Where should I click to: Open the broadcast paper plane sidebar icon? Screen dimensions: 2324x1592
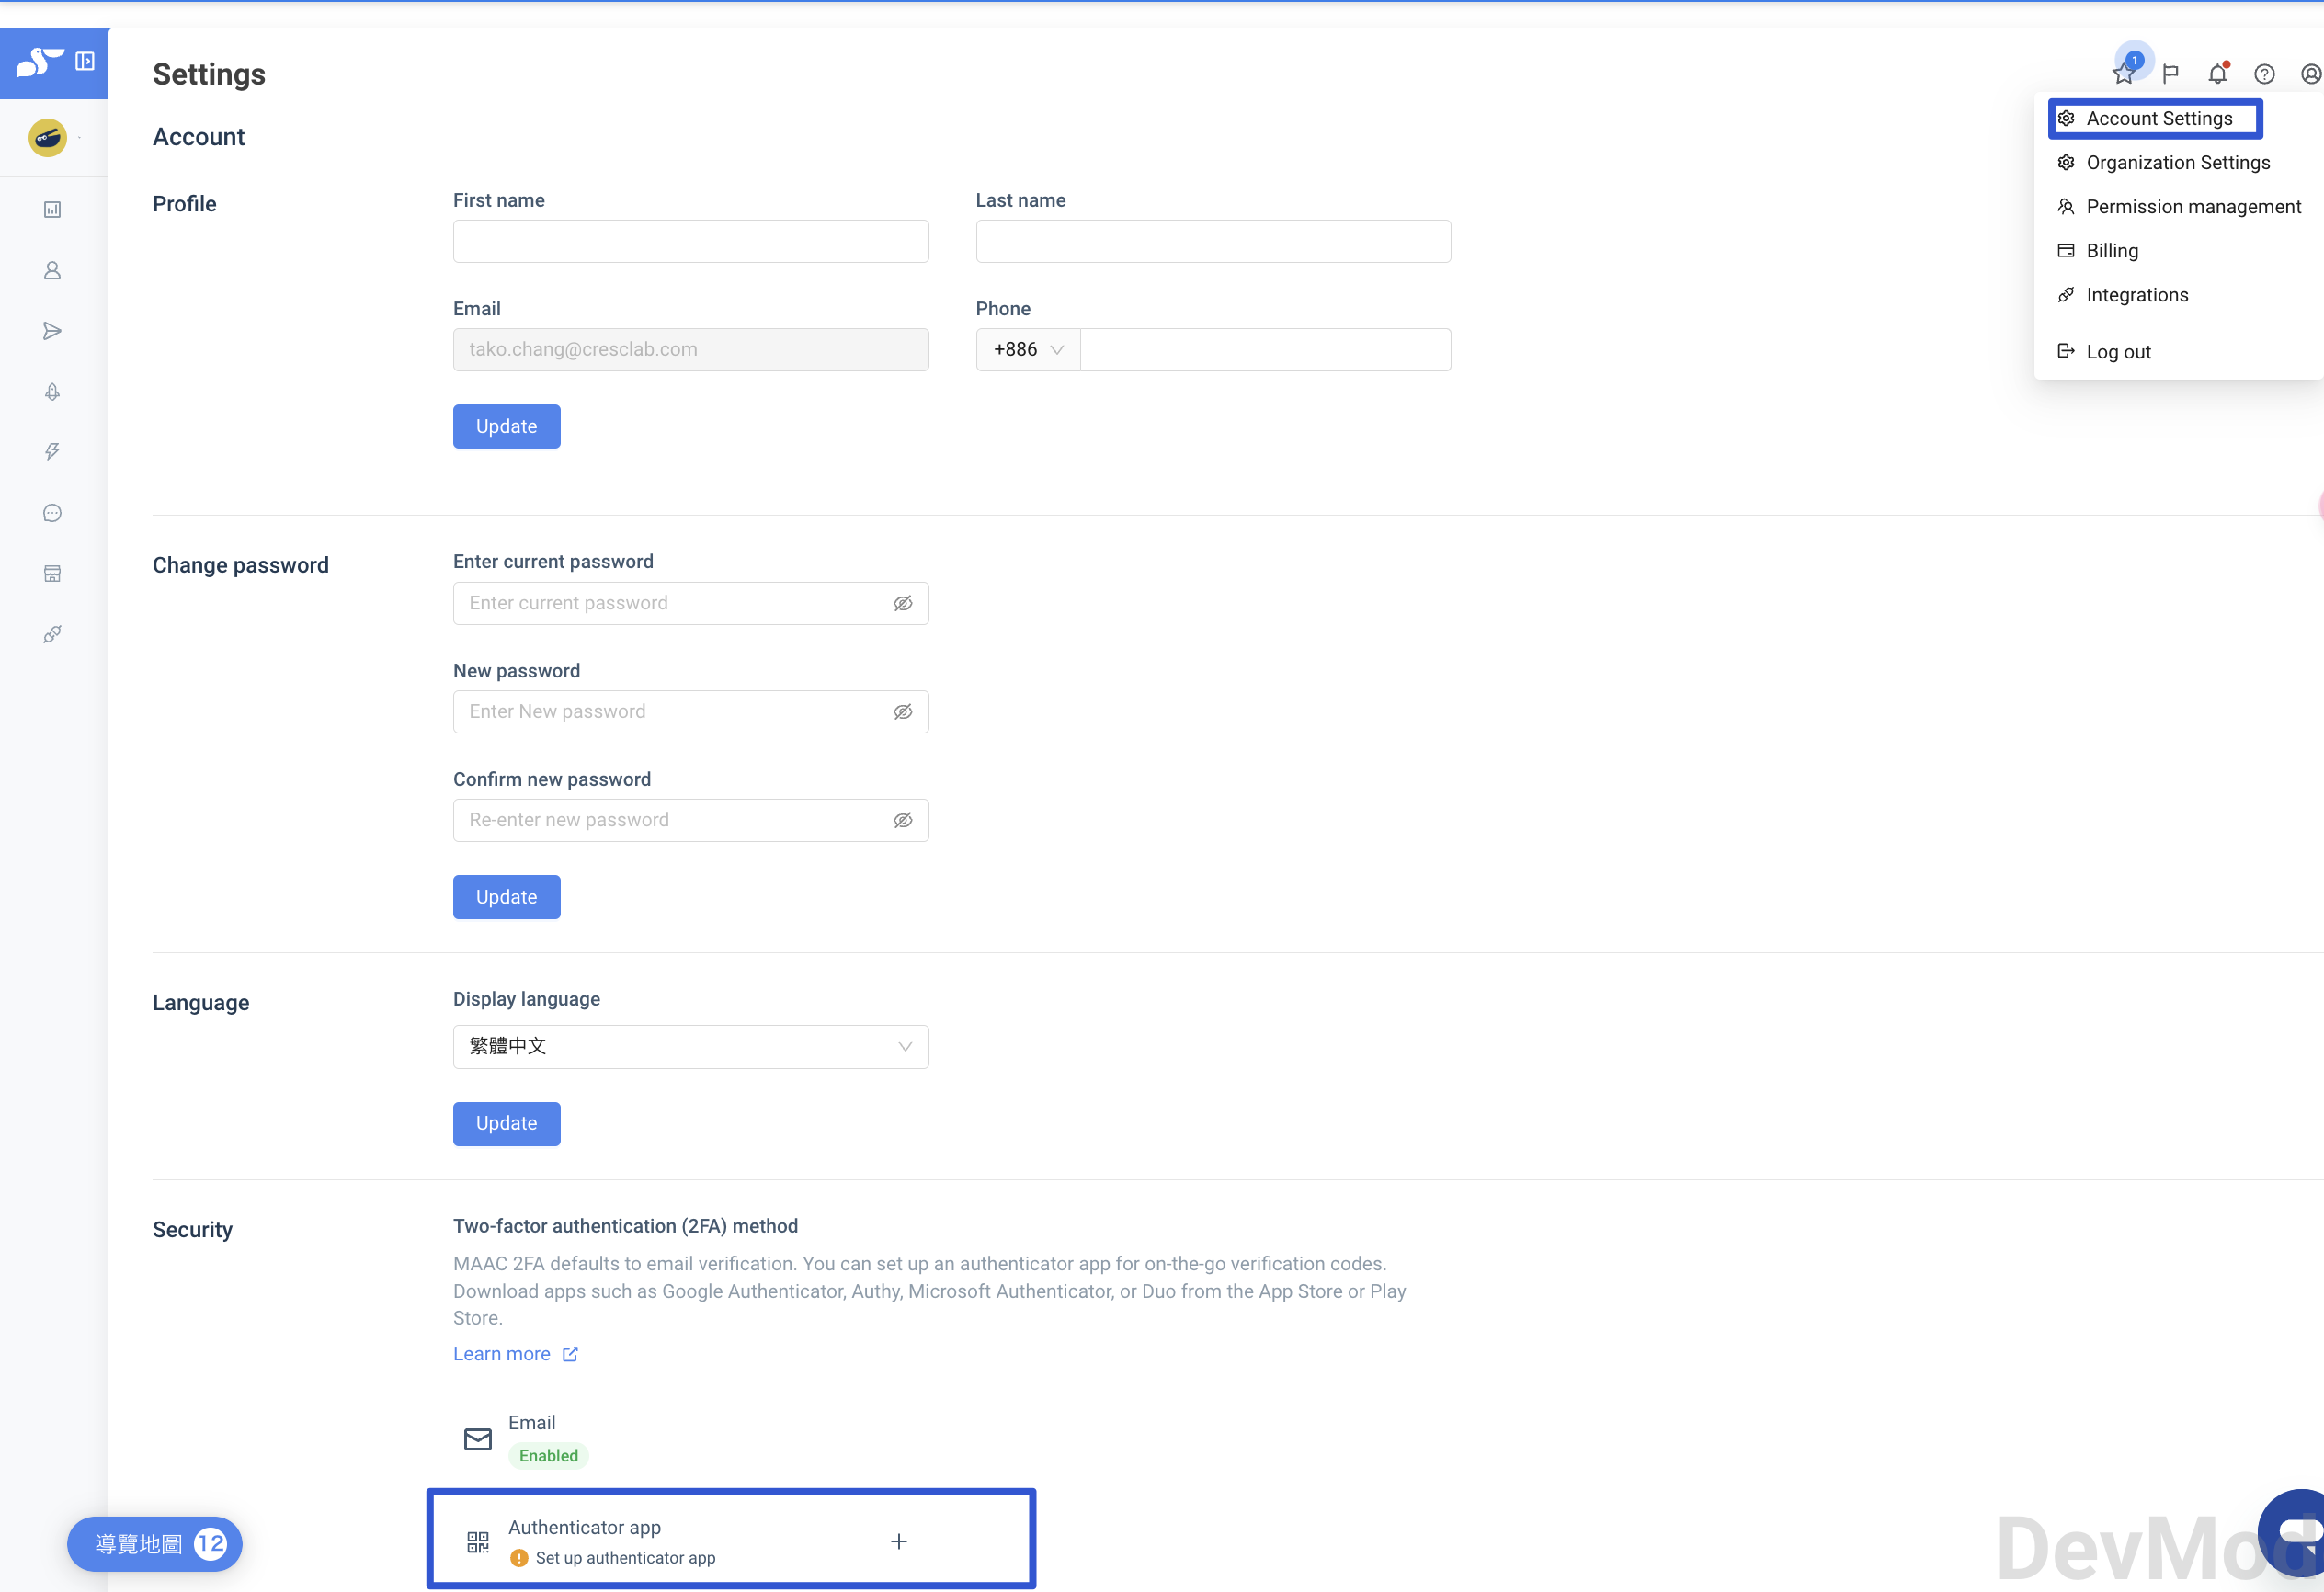tap(53, 331)
